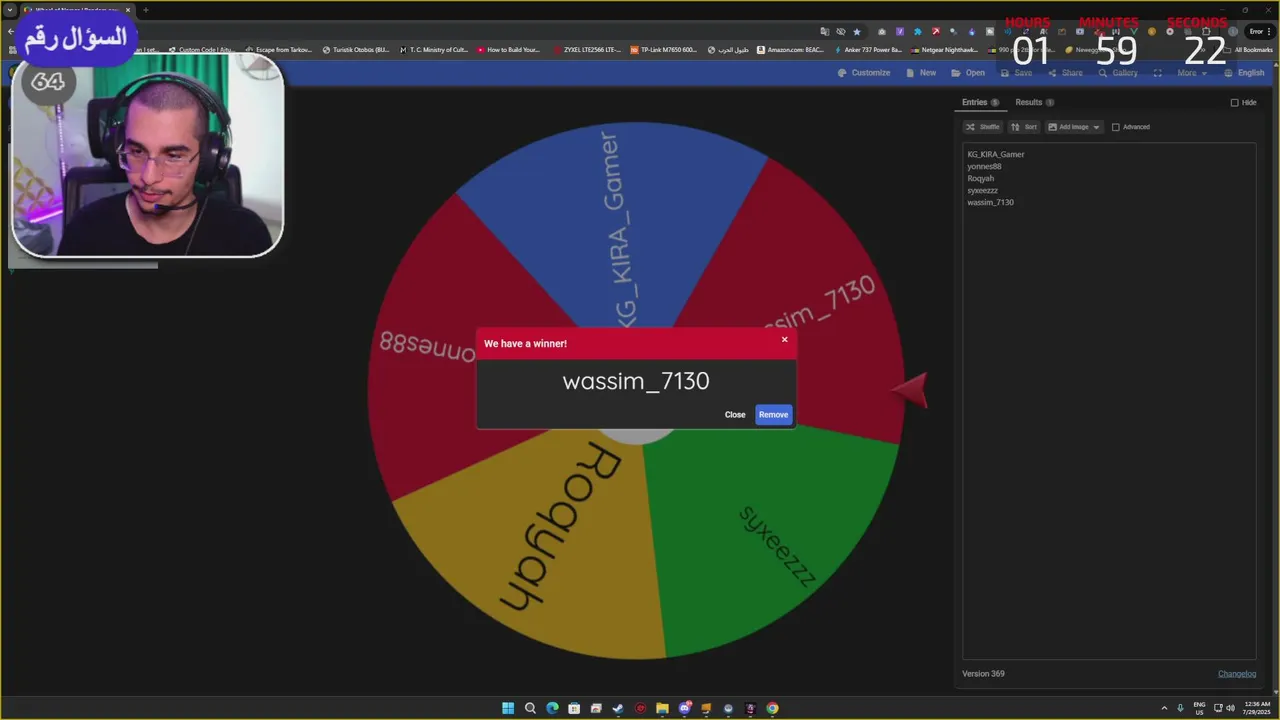Enable the Advanced checkbox
The width and height of the screenshot is (1280, 720).
1116,127
